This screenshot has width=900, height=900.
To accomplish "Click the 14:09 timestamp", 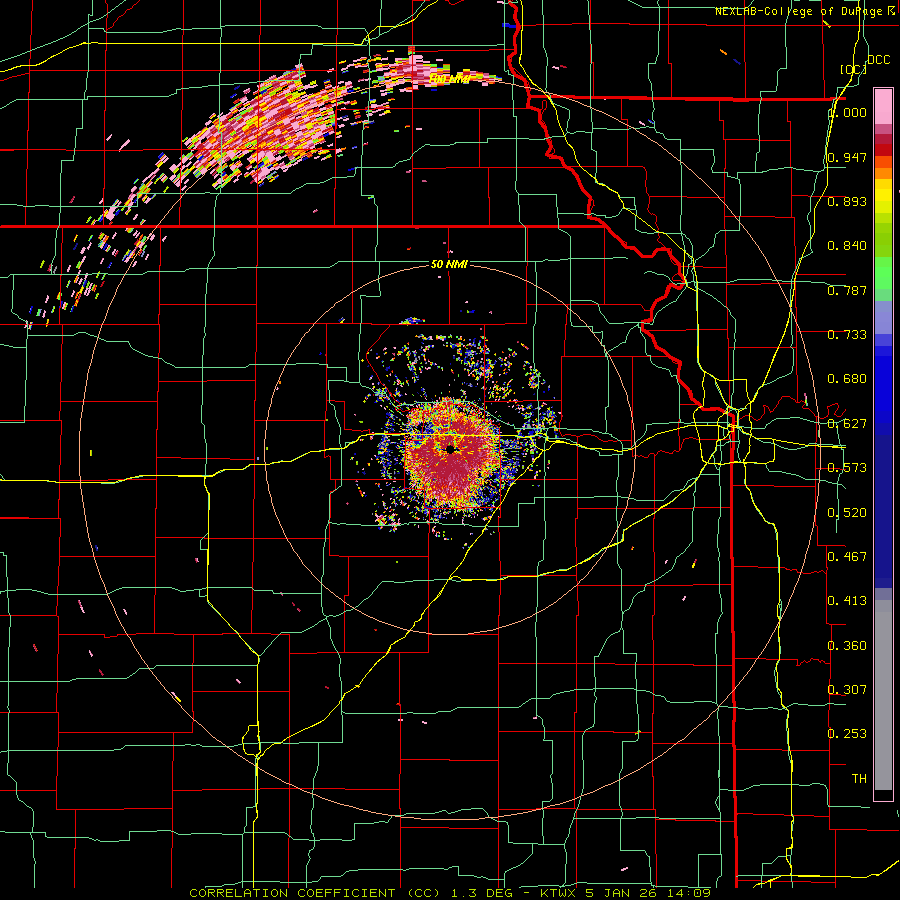I will click(x=689, y=893).
